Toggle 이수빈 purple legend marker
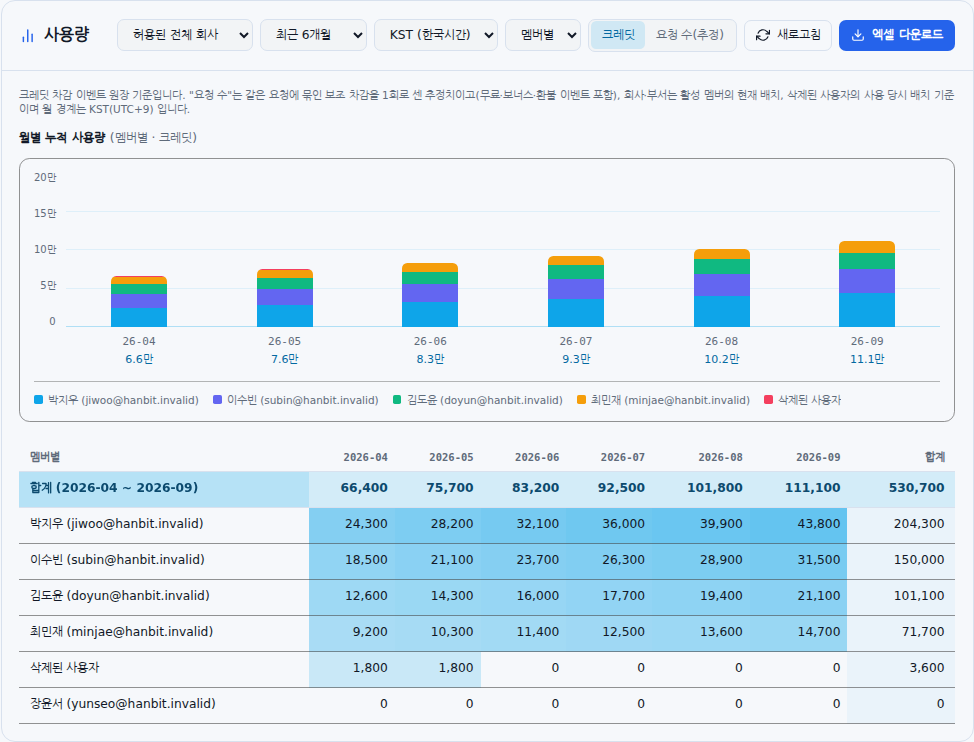 (217, 400)
